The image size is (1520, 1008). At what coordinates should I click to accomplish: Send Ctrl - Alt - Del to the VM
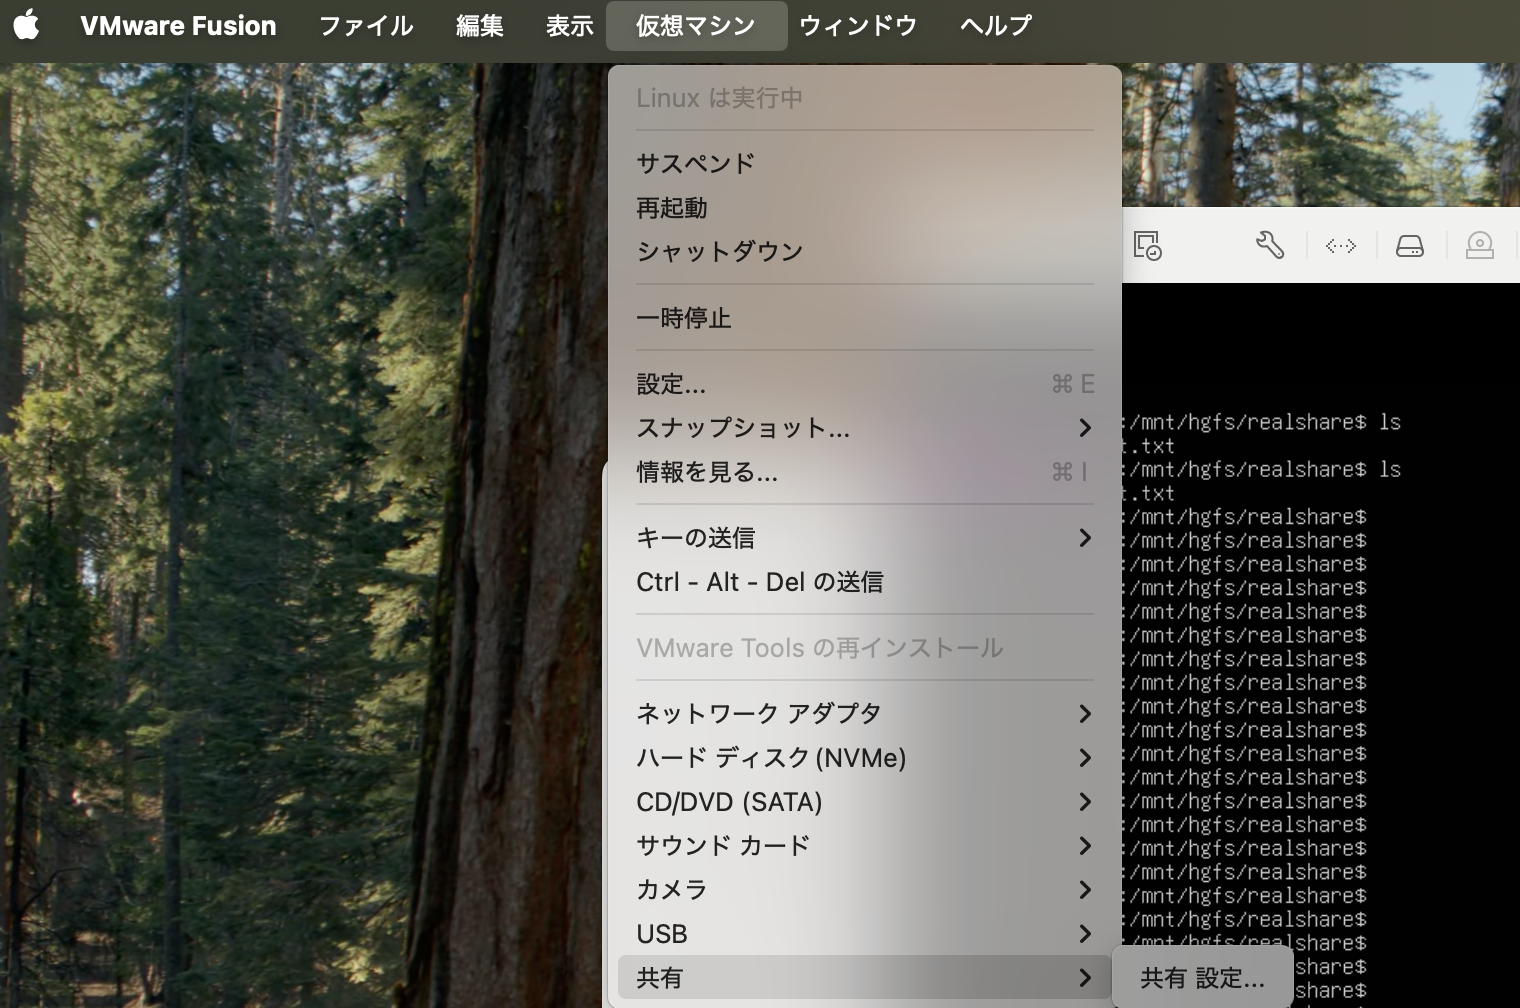pos(864,582)
